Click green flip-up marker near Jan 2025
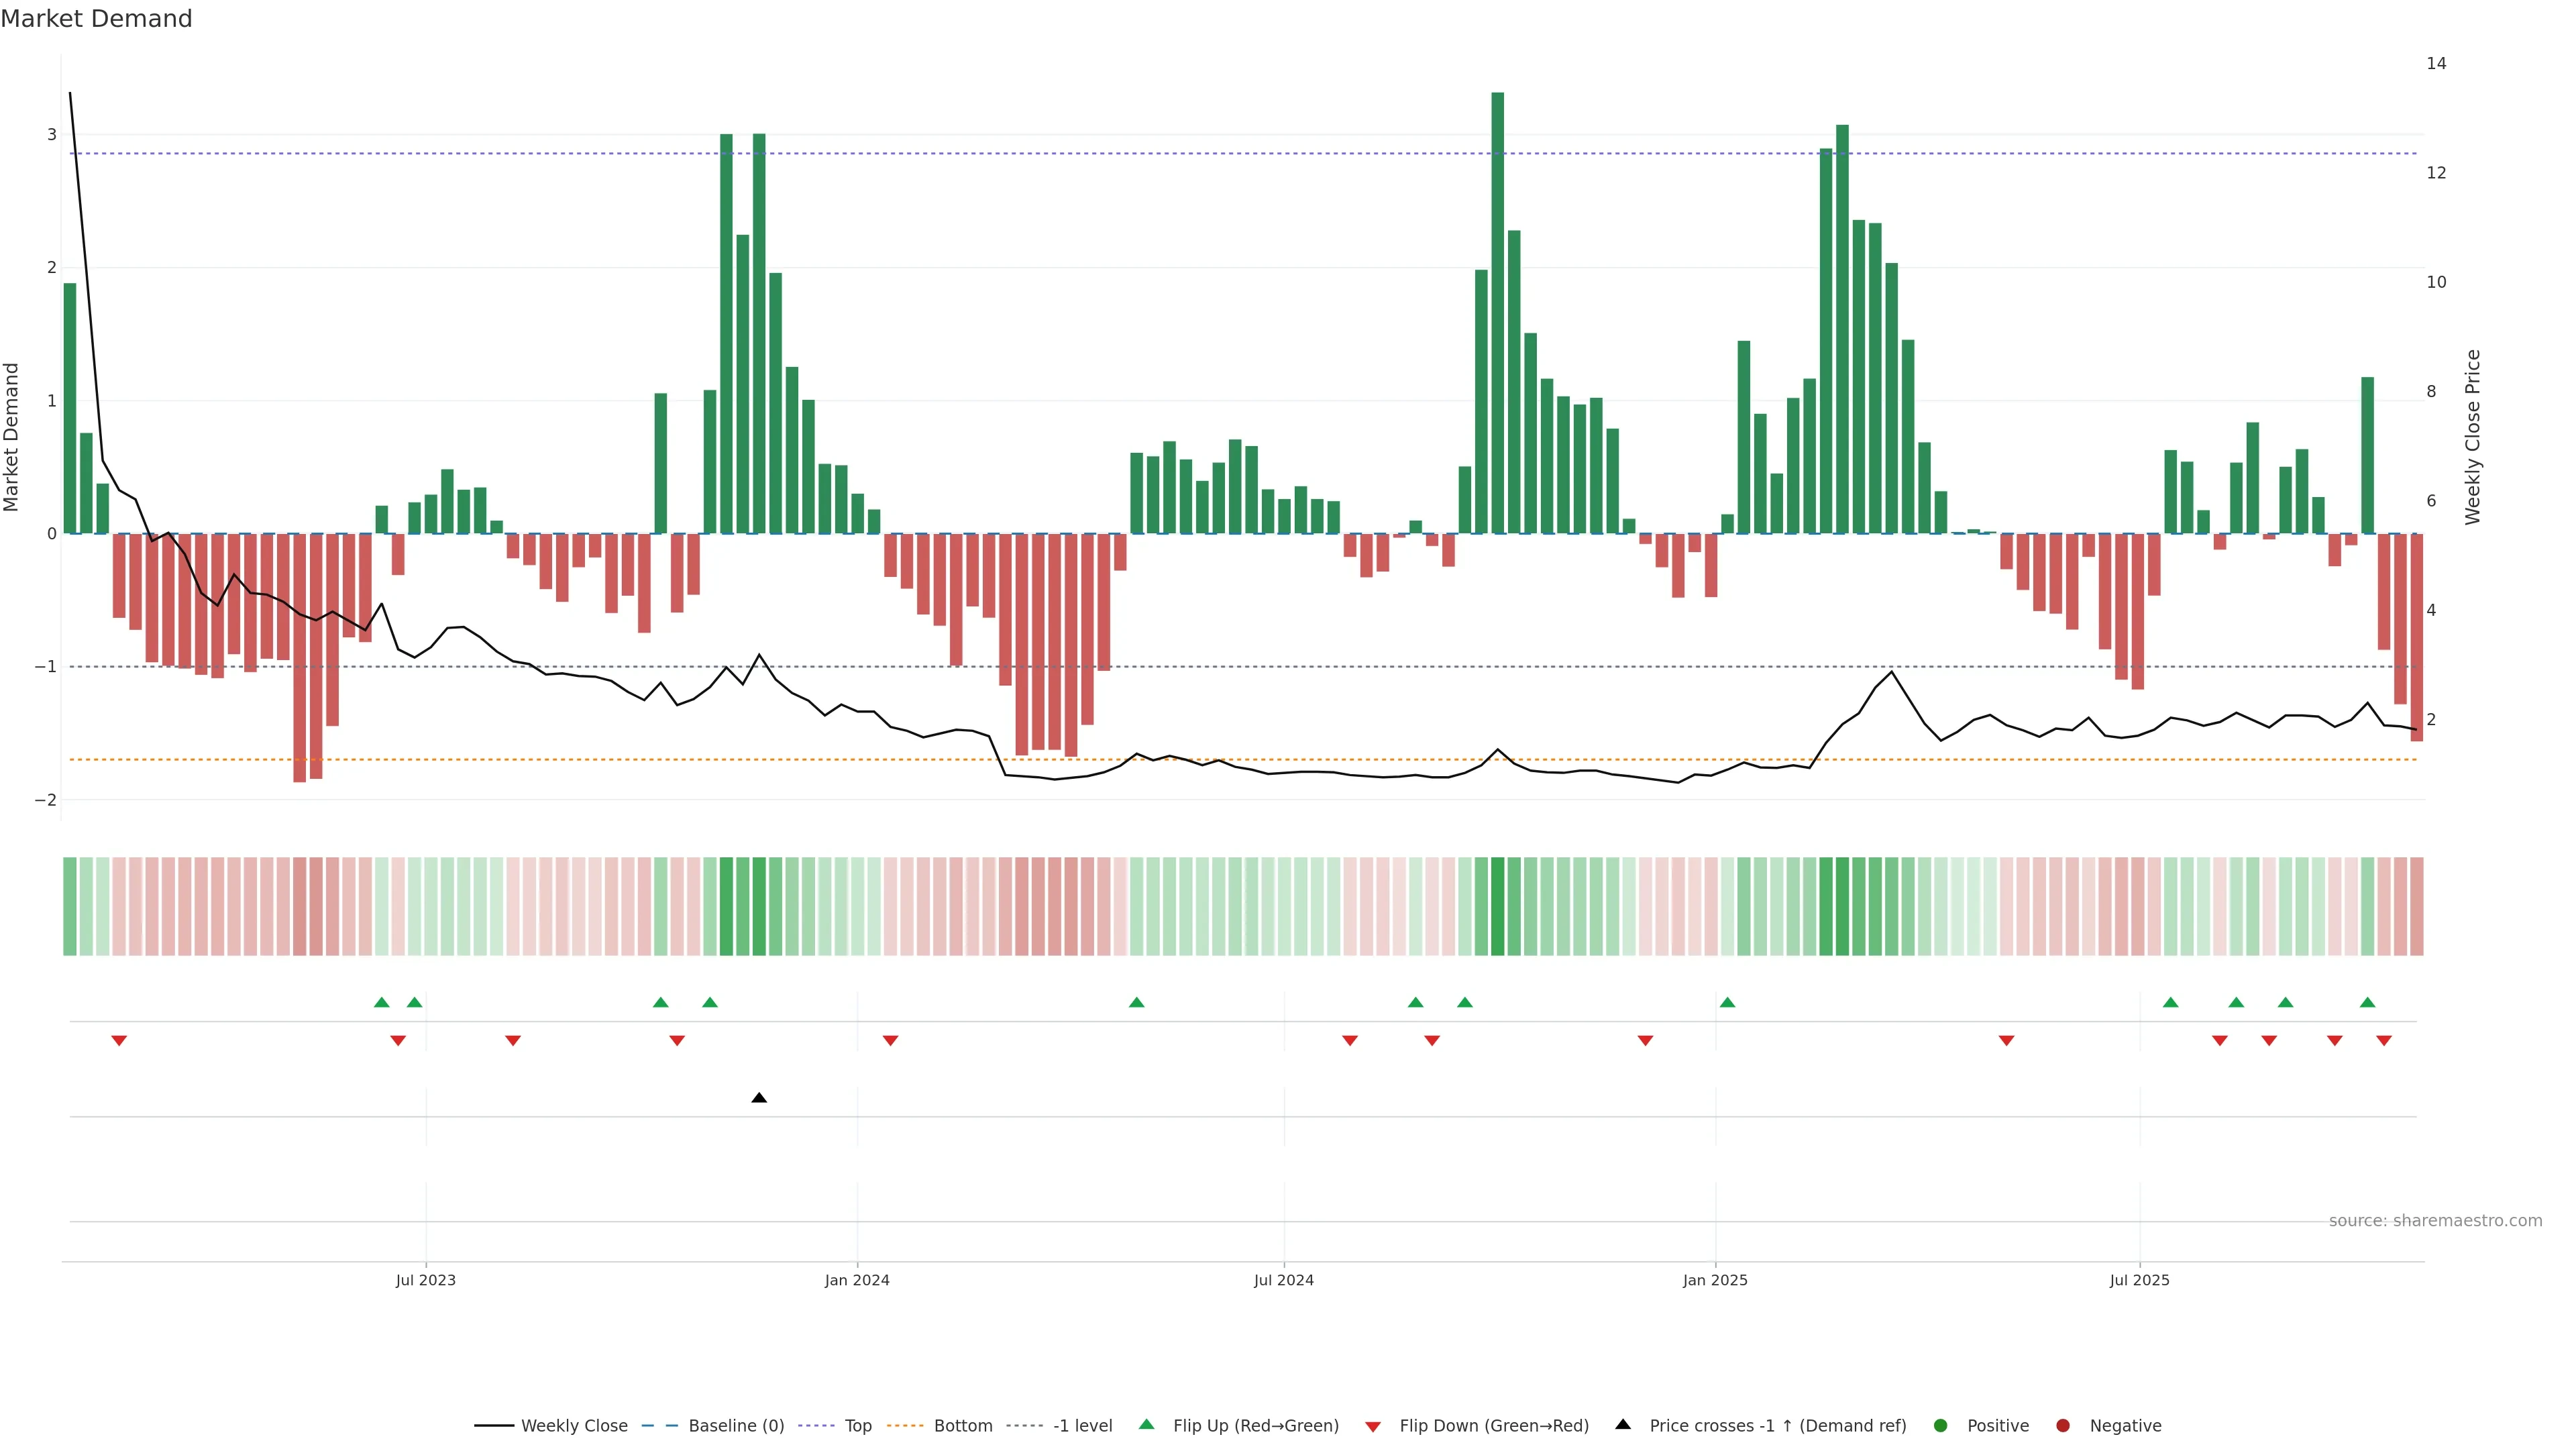The width and height of the screenshot is (2576, 1449). pos(1727,1002)
